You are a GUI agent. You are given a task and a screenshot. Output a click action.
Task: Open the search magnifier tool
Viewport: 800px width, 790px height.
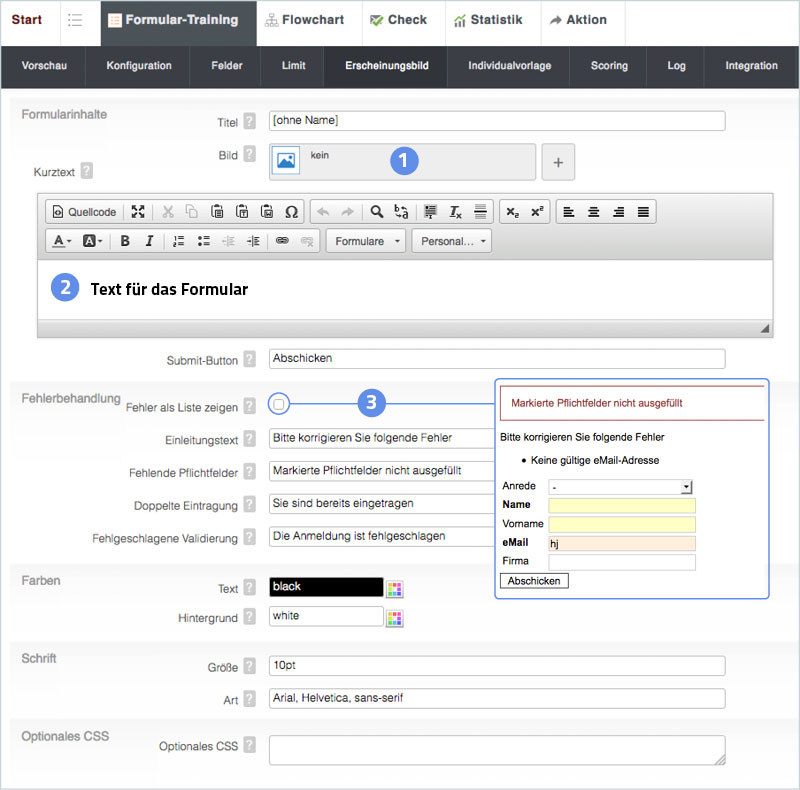pos(377,212)
